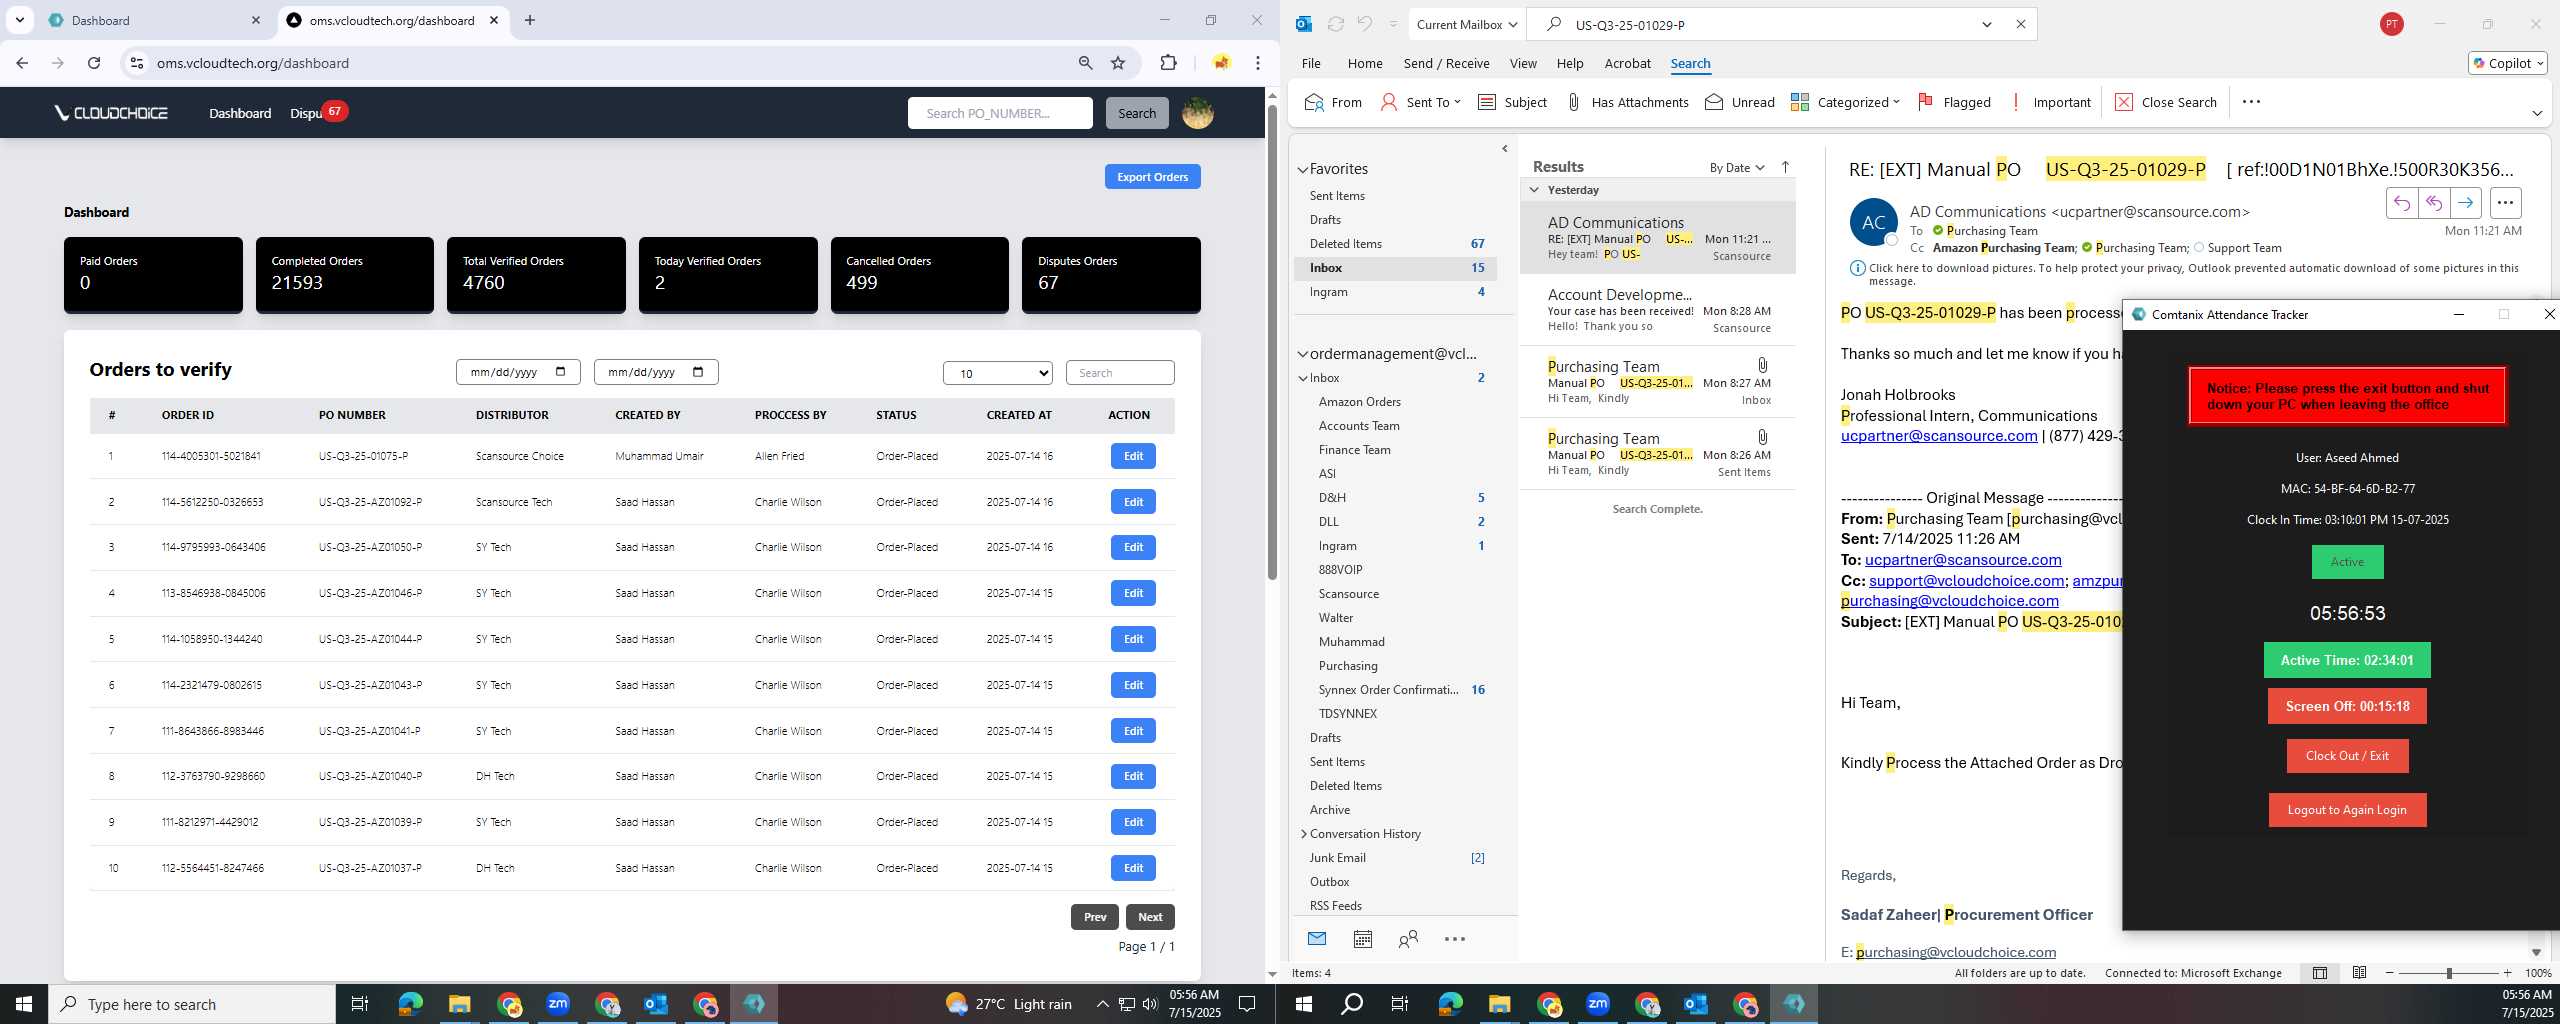This screenshot has height=1024, width=2560.
Task: Open Current Mailbox scope dropdown
Action: (1467, 24)
